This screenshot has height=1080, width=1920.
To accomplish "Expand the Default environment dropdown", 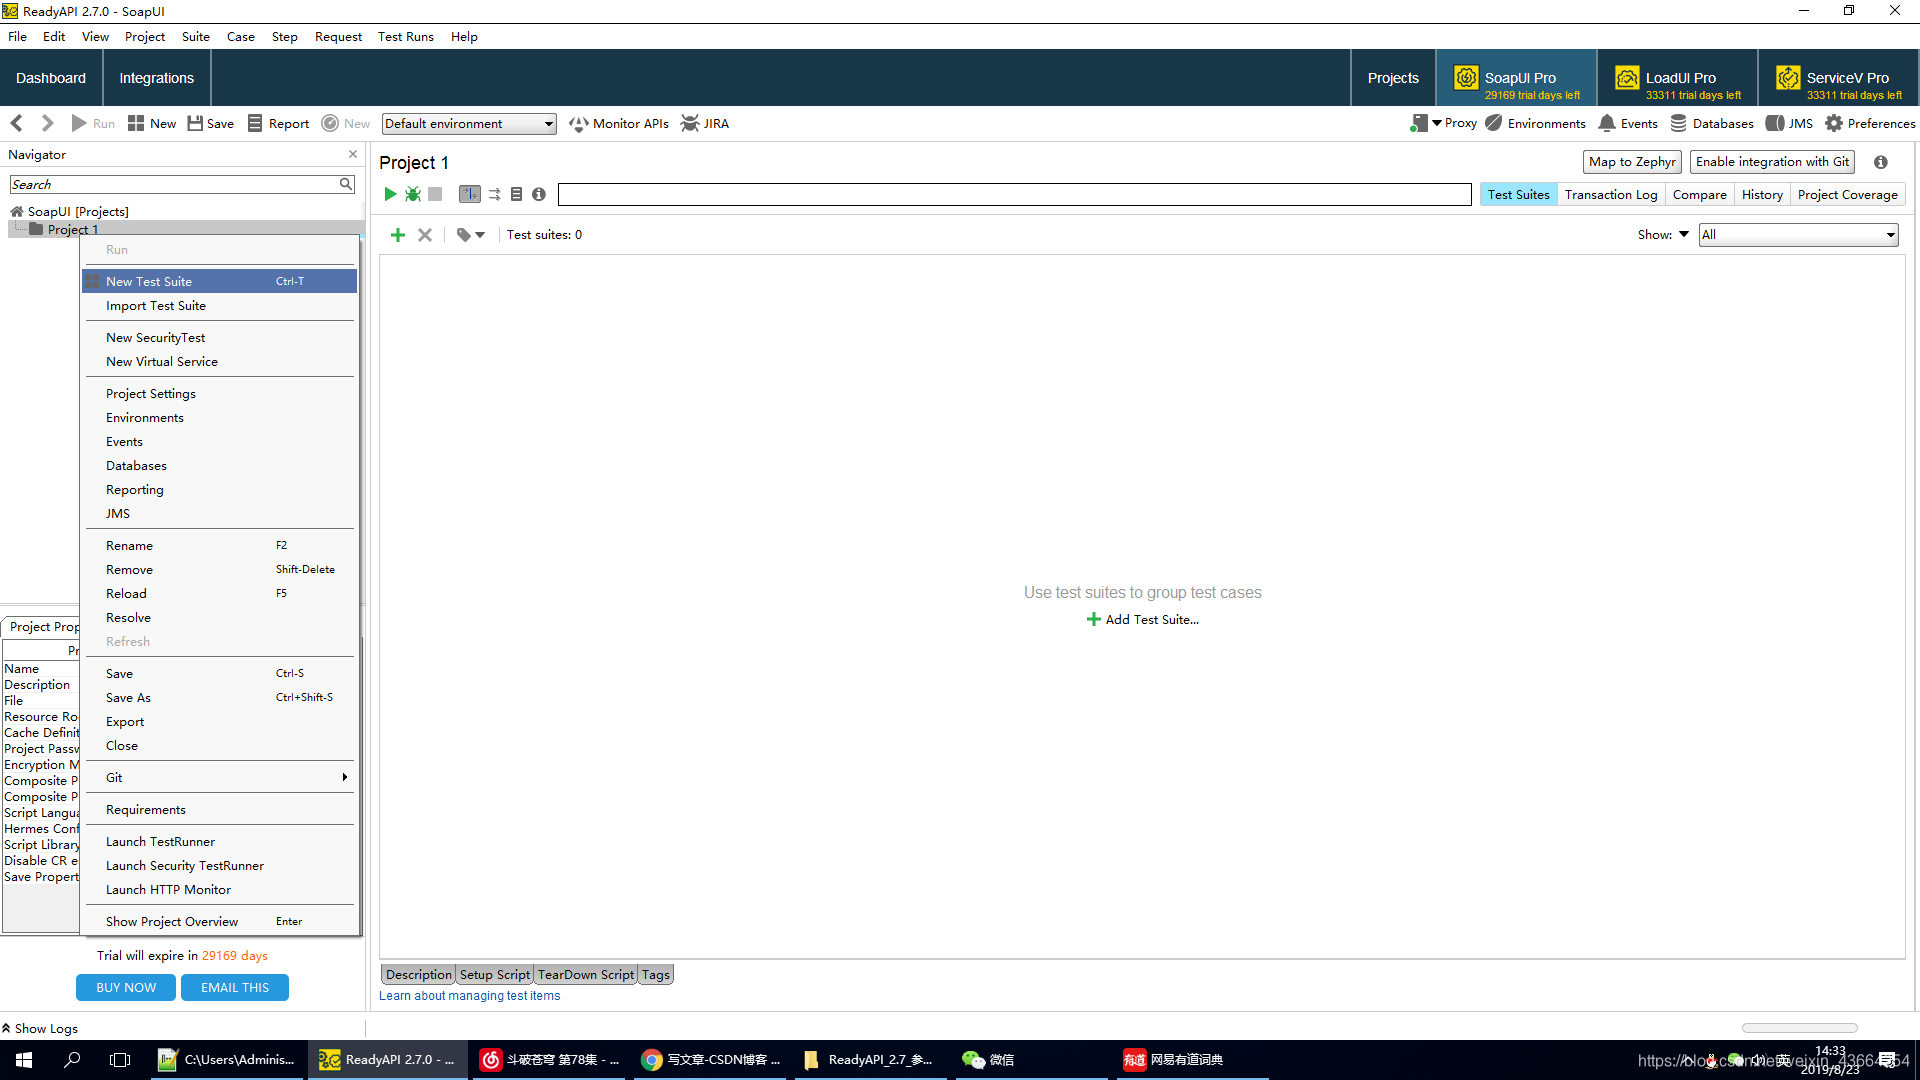I will click(468, 123).
